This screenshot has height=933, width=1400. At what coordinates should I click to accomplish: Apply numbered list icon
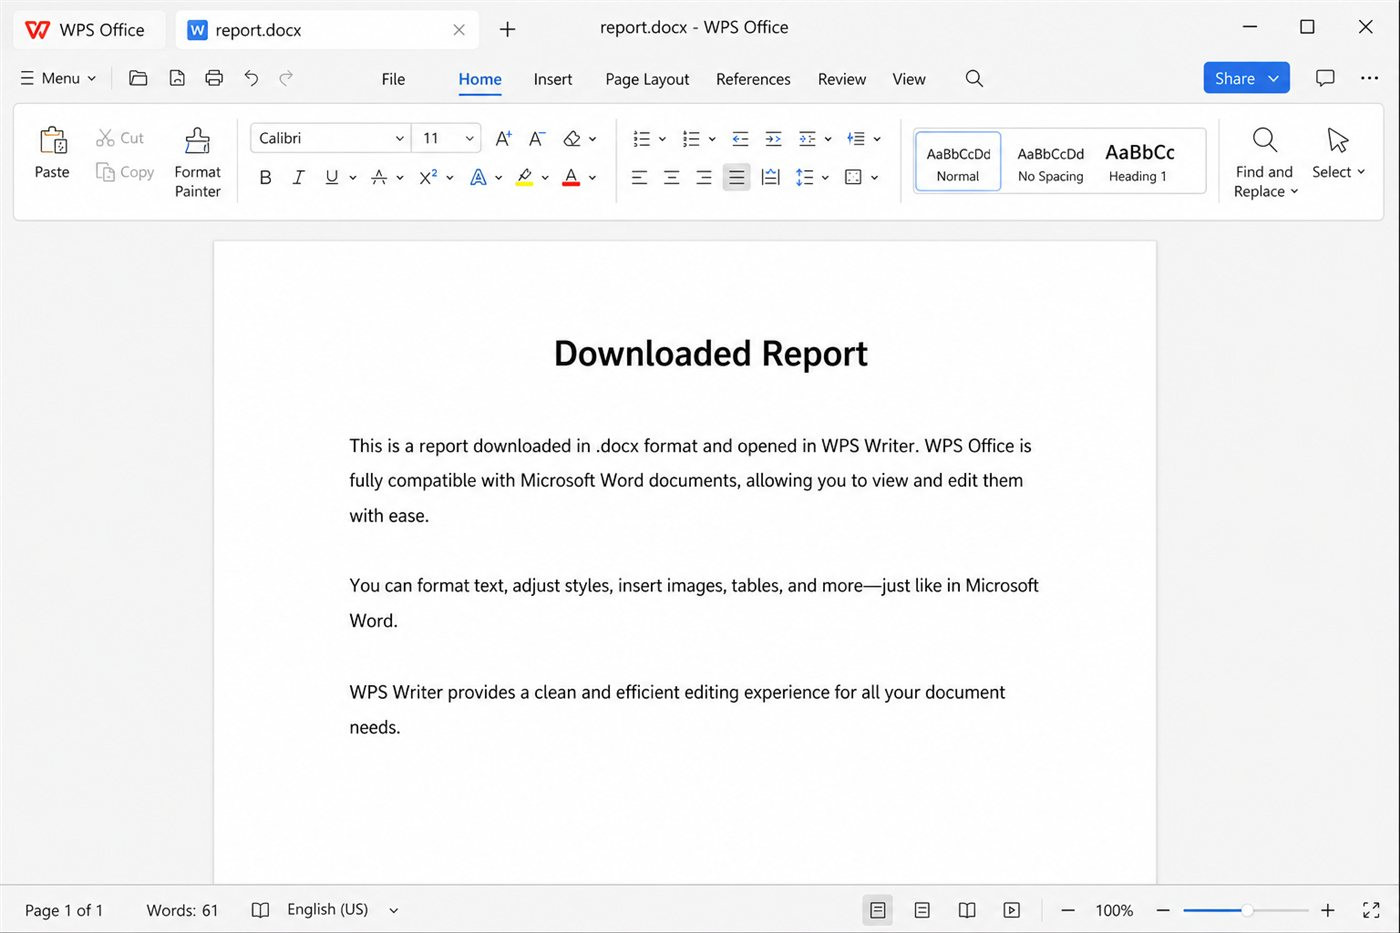691,138
